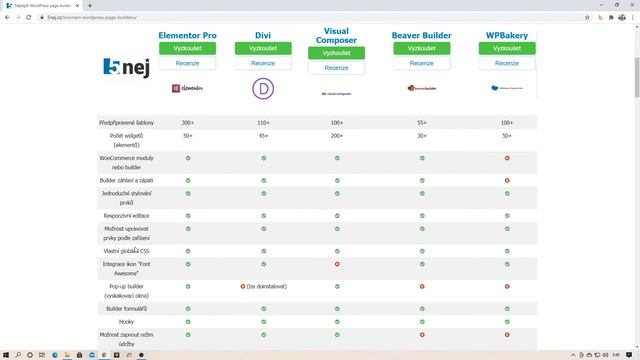Click '110+' templates value for Divi
640x360 pixels.
[263, 122]
